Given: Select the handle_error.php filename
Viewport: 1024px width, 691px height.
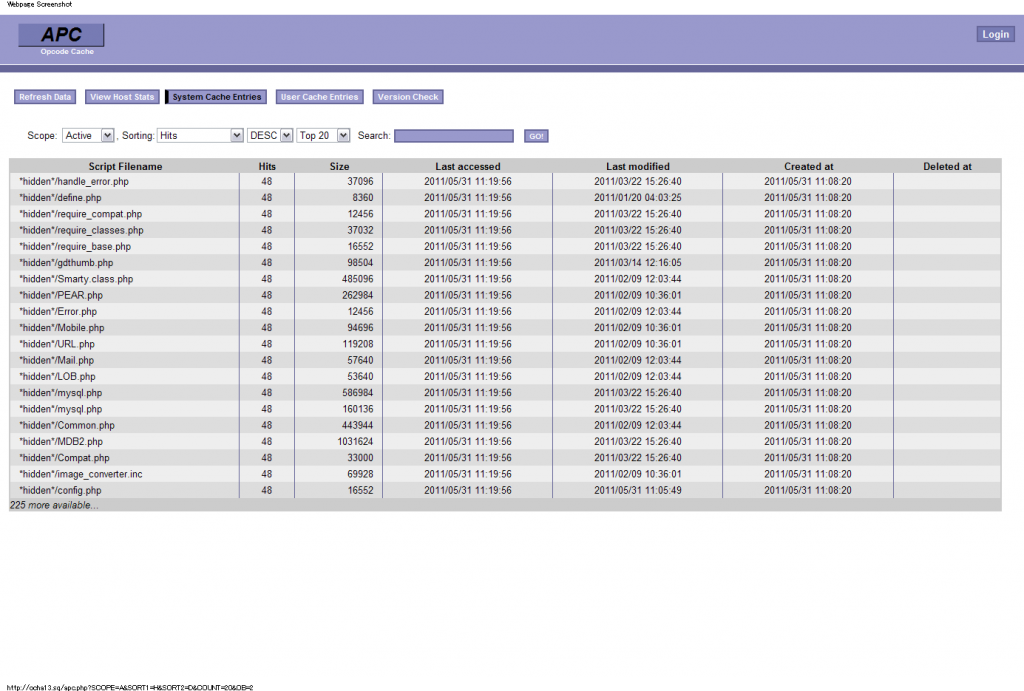Looking at the screenshot, I should [74, 182].
